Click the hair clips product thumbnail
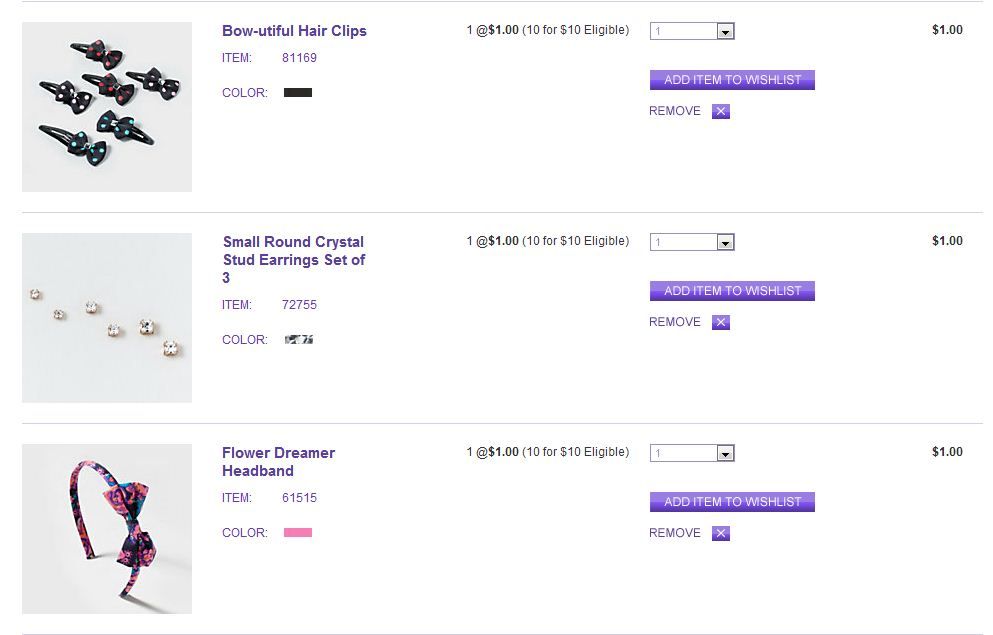This screenshot has width=993, height=635. [x=107, y=107]
